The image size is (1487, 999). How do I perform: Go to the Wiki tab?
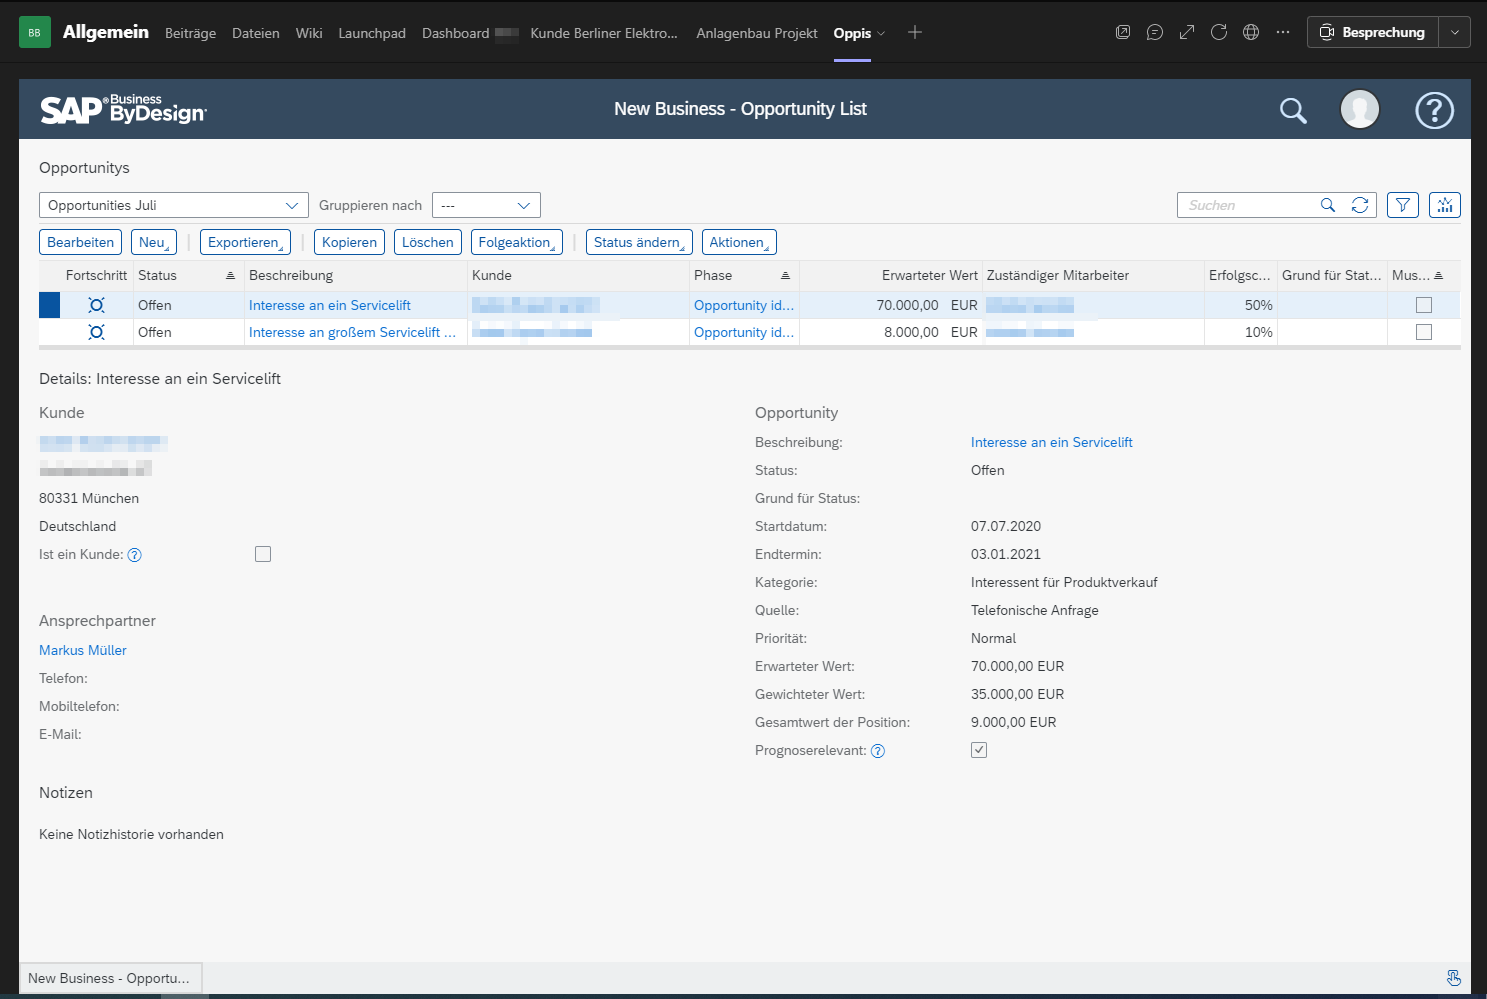[x=309, y=33]
